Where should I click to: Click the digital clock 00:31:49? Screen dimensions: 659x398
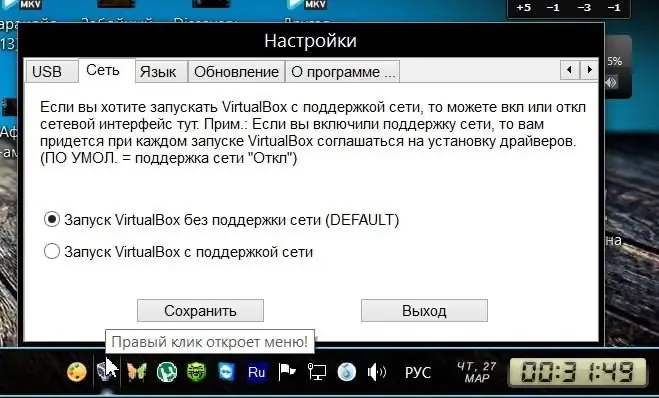[x=577, y=372]
